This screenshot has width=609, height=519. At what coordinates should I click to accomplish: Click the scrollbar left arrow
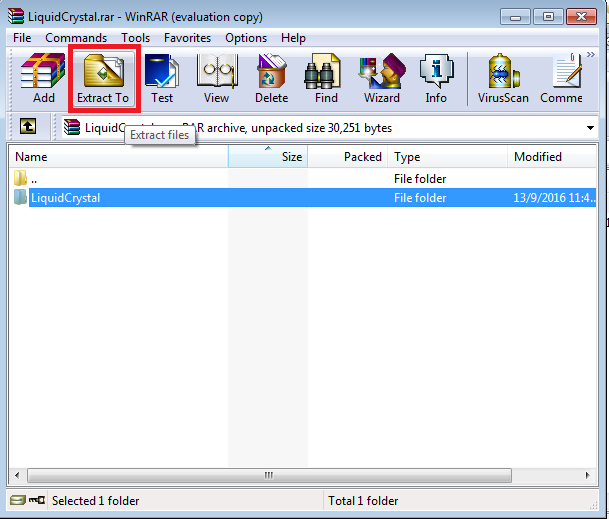[17, 475]
